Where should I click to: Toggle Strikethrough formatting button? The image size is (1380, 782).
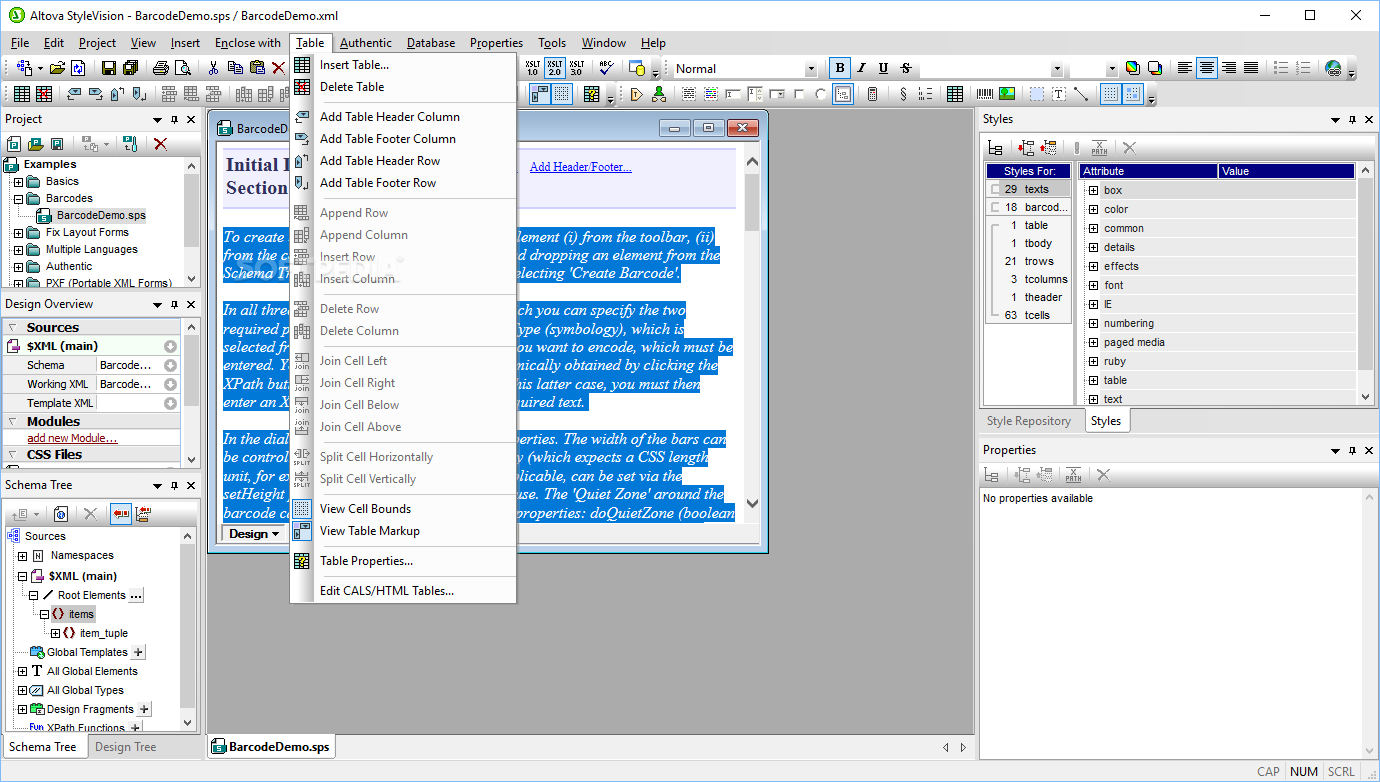[906, 68]
